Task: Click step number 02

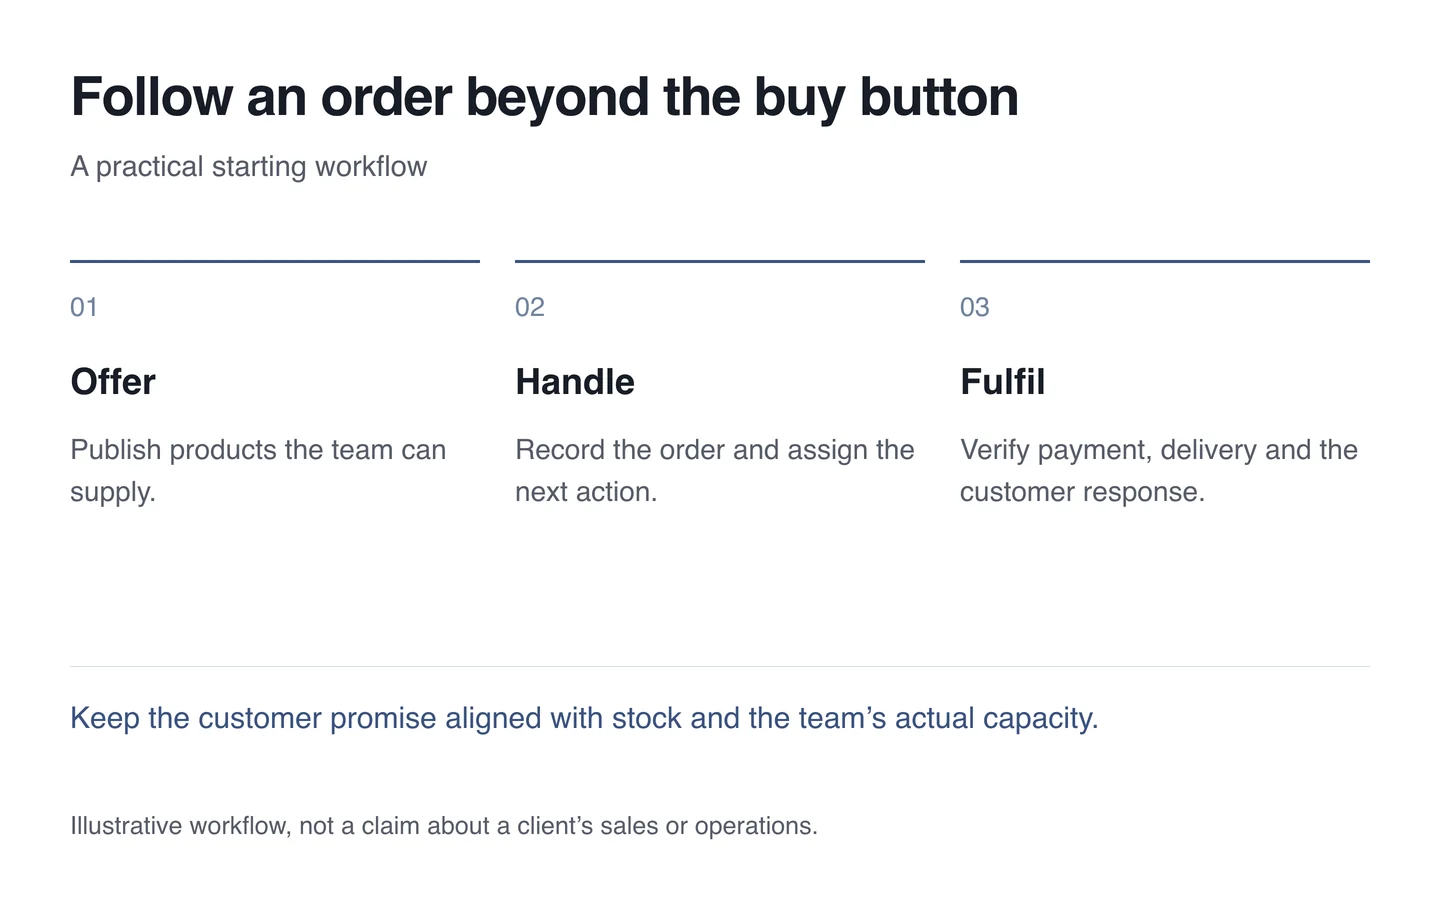Action: point(530,307)
